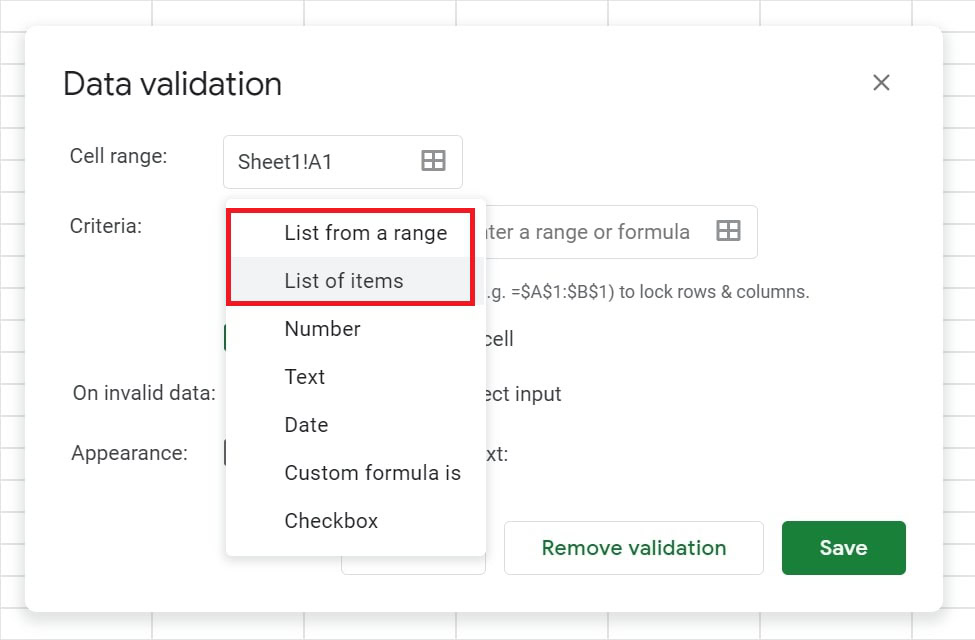Toggle the Appearance checkbox
This screenshot has height=640, width=975.
[x=228, y=453]
